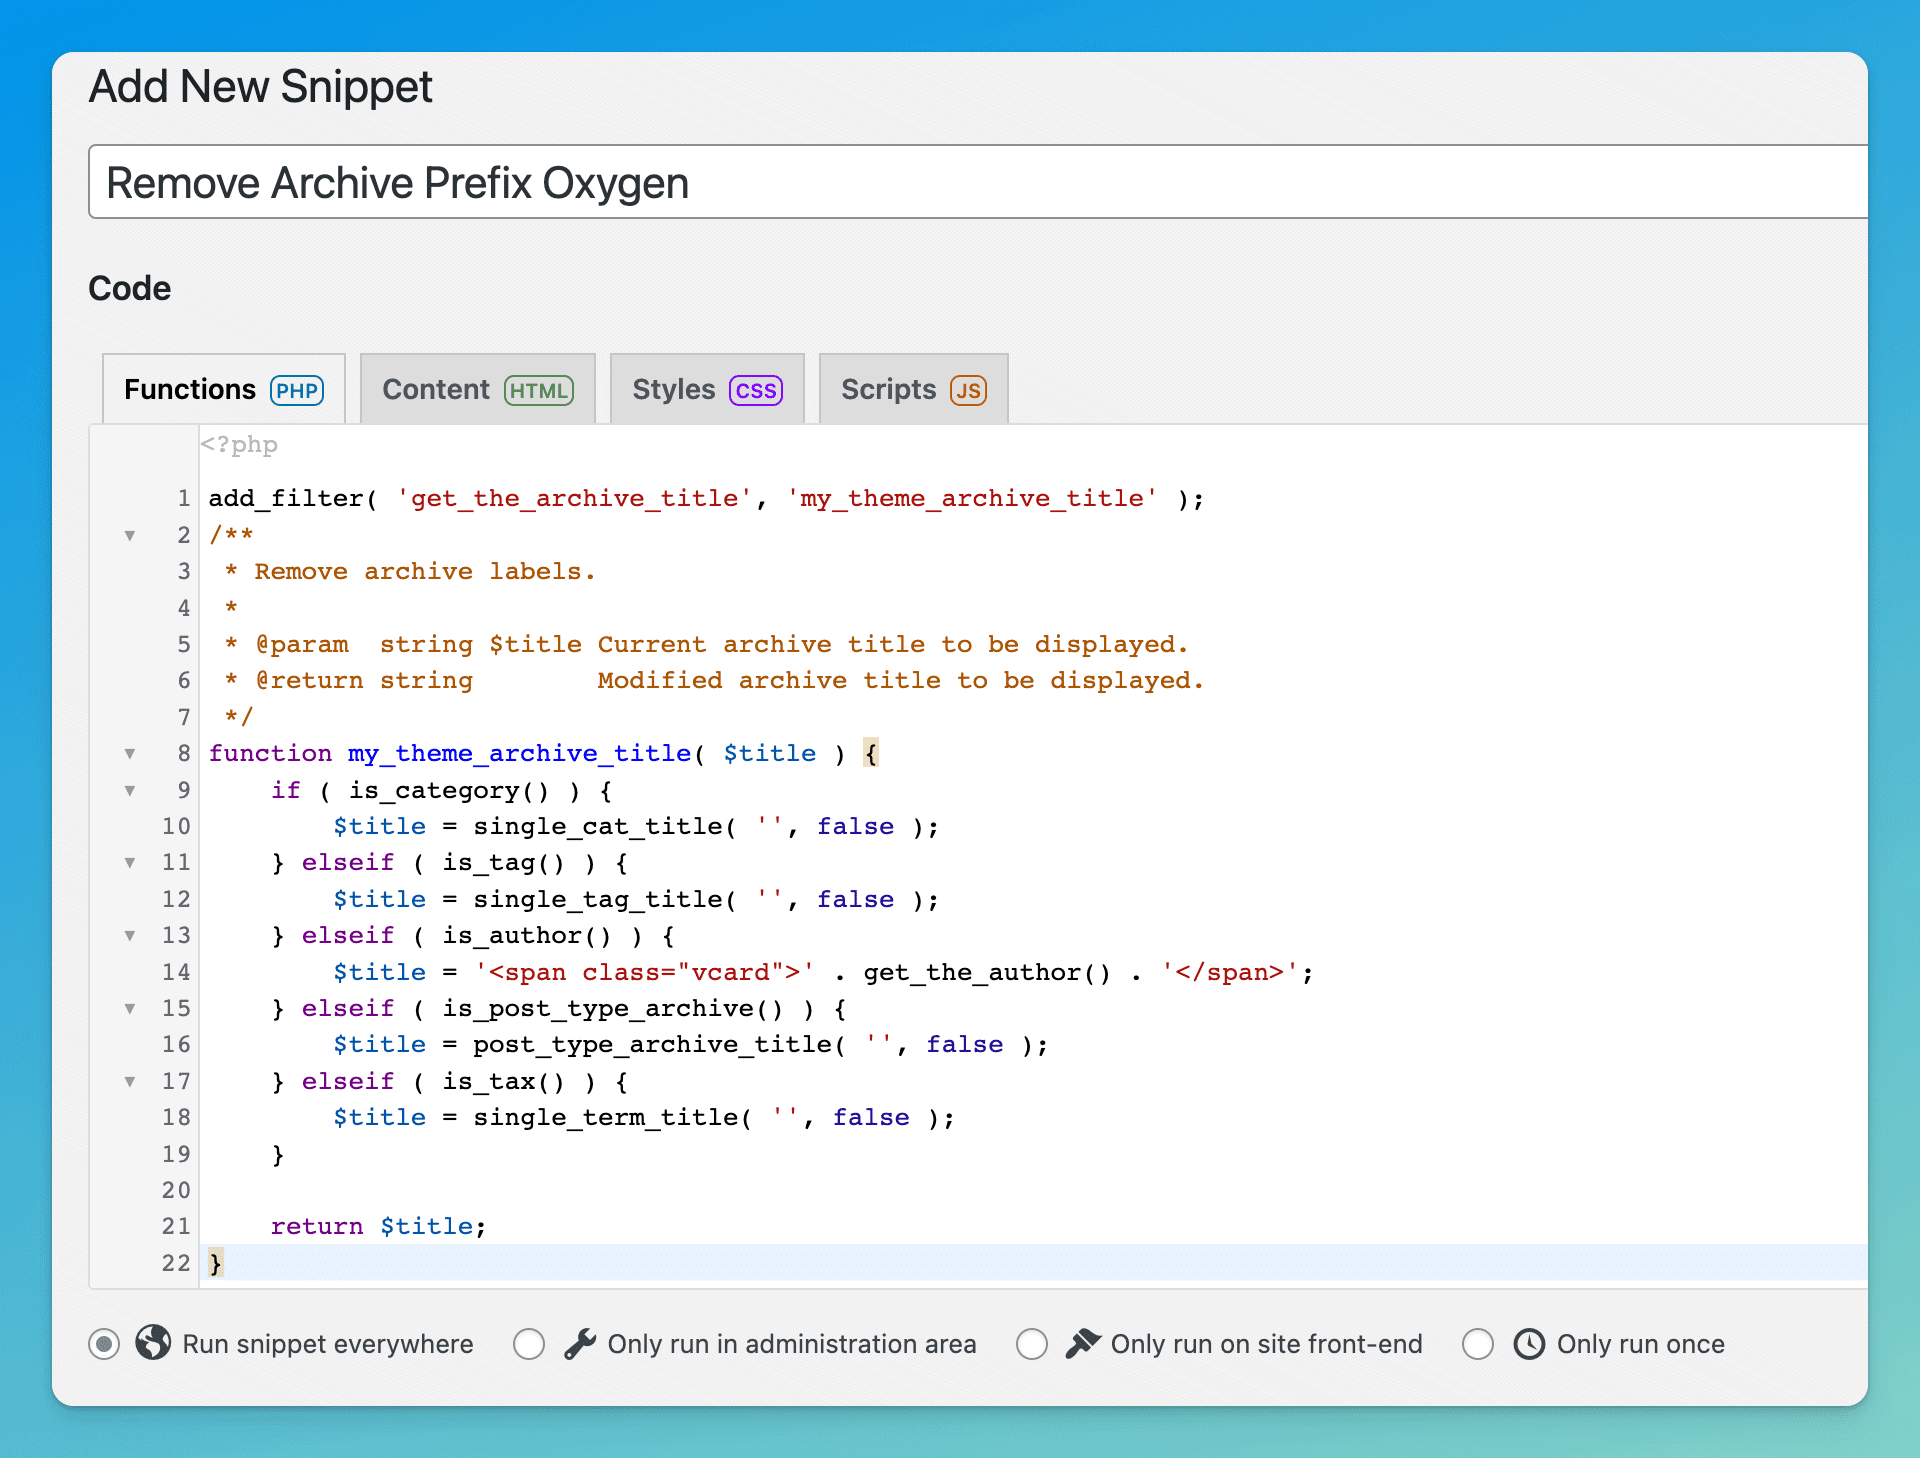Click the pin icon for site front-end
The image size is (1920, 1458).
[1083, 1343]
